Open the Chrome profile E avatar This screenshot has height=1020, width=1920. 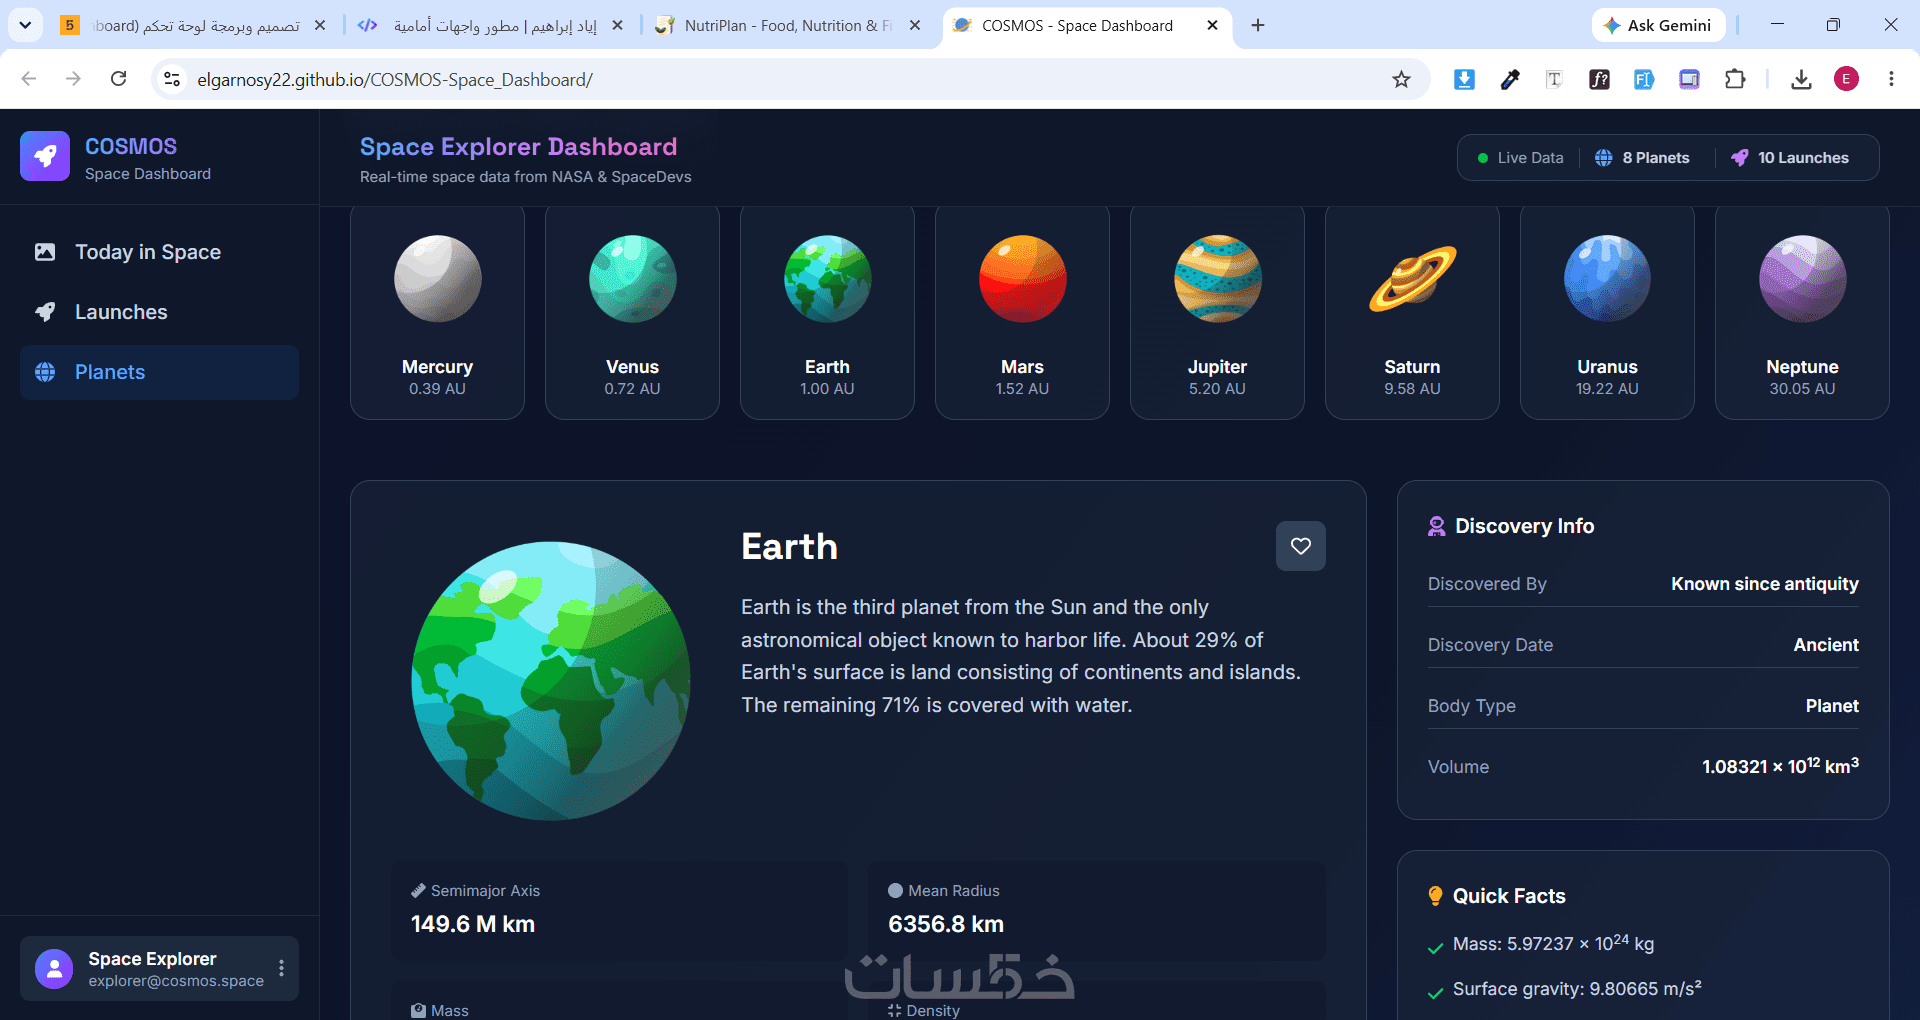click(x=1846, y=79)
